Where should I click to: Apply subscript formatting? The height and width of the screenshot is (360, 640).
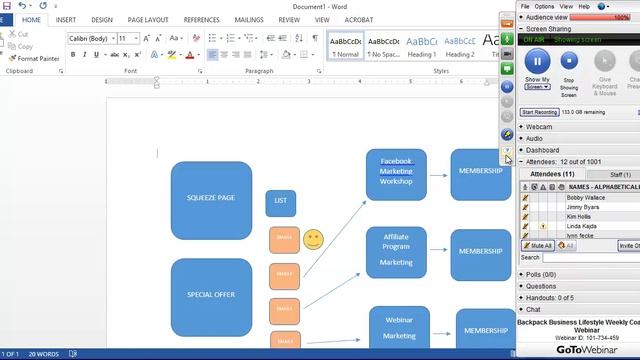pyautogui.click(x=127, y=55)
